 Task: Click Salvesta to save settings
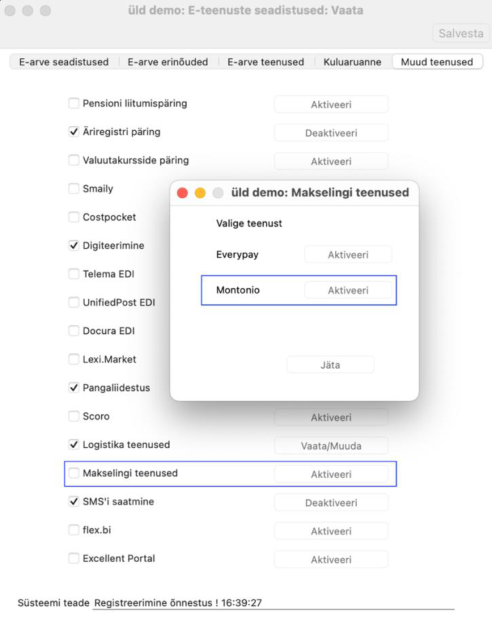[461, 33]
